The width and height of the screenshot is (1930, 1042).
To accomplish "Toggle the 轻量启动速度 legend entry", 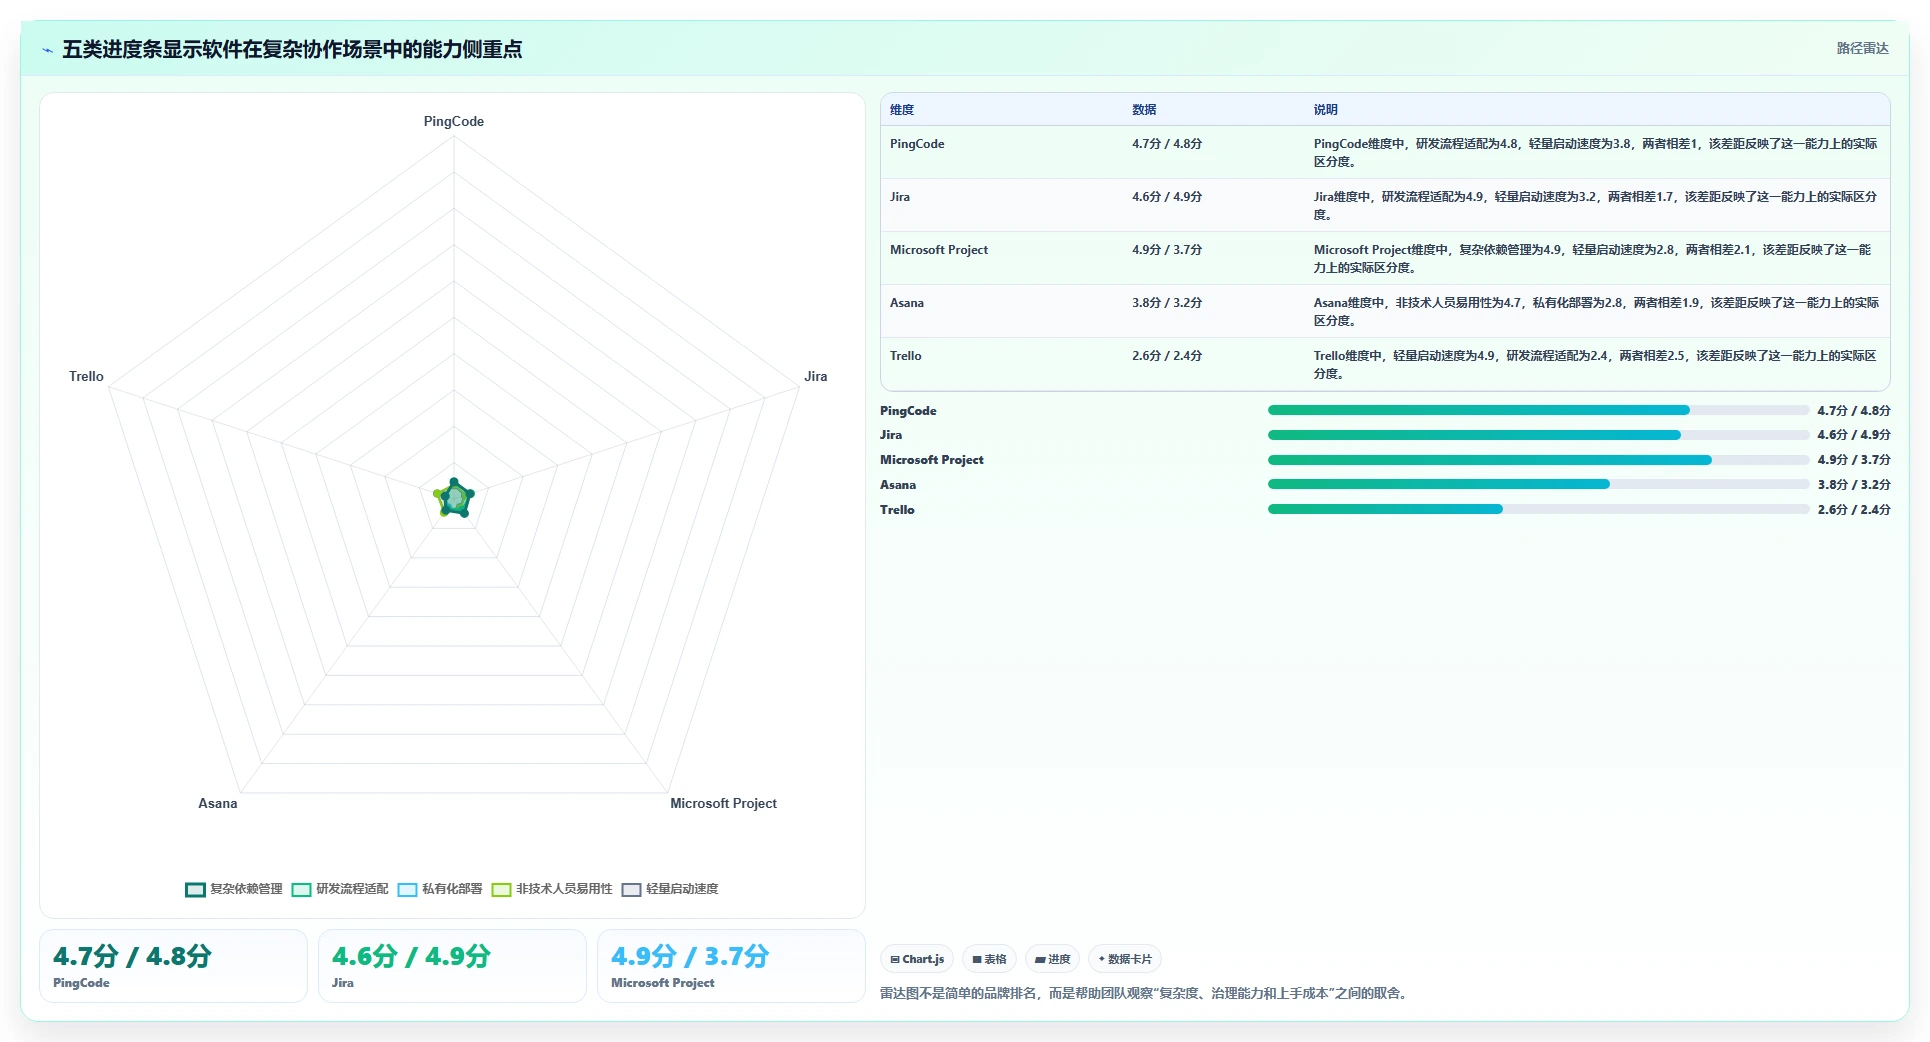I will 670,889.
